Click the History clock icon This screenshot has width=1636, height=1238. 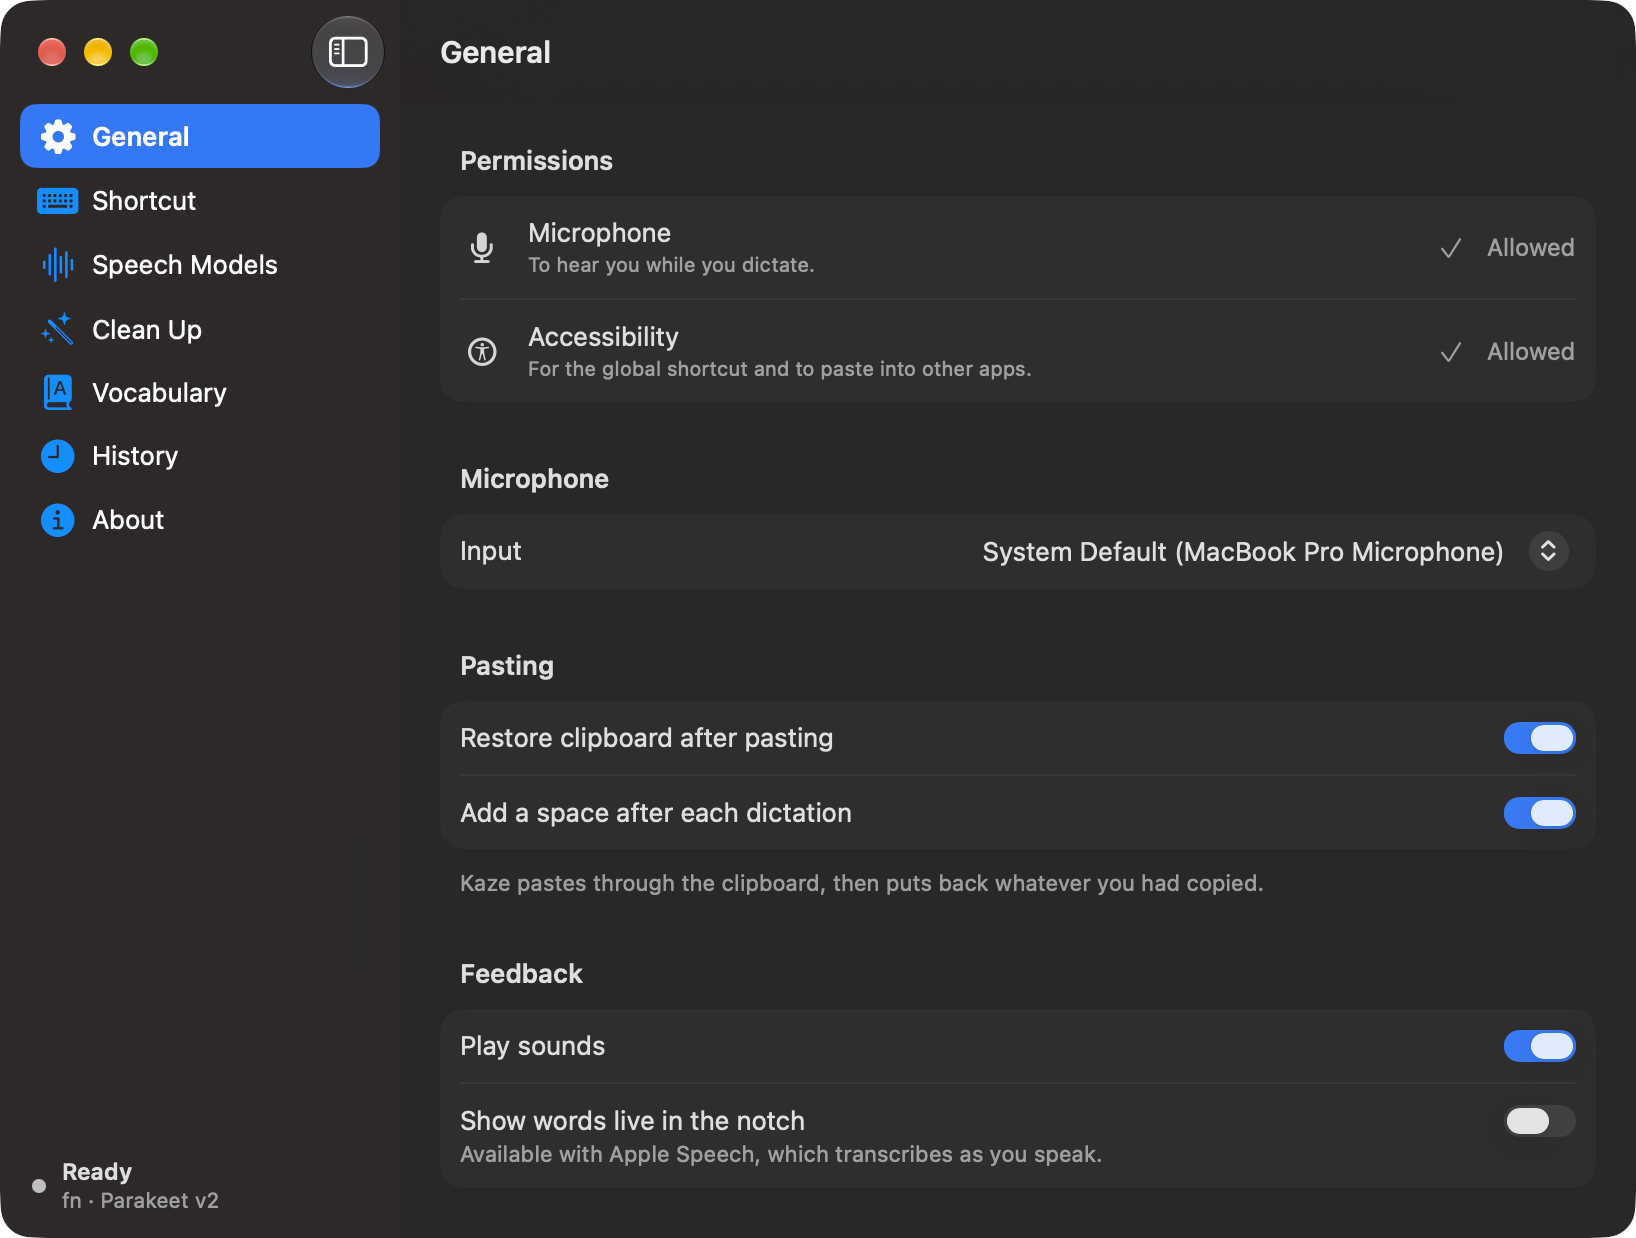click(58, 456)
